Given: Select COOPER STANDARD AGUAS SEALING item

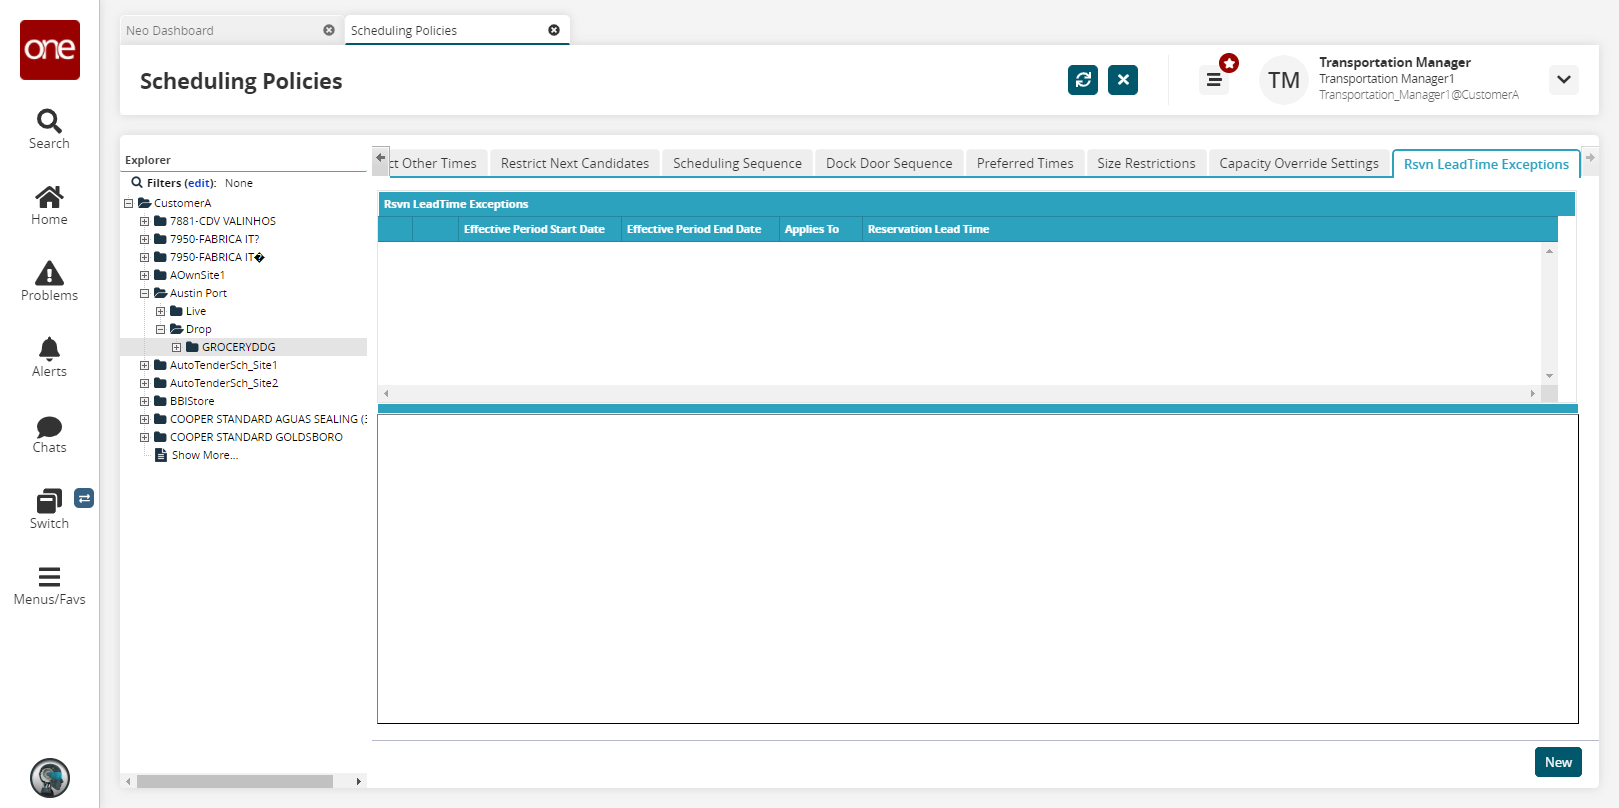Looking at the screenshot, I should coord(267,419).
